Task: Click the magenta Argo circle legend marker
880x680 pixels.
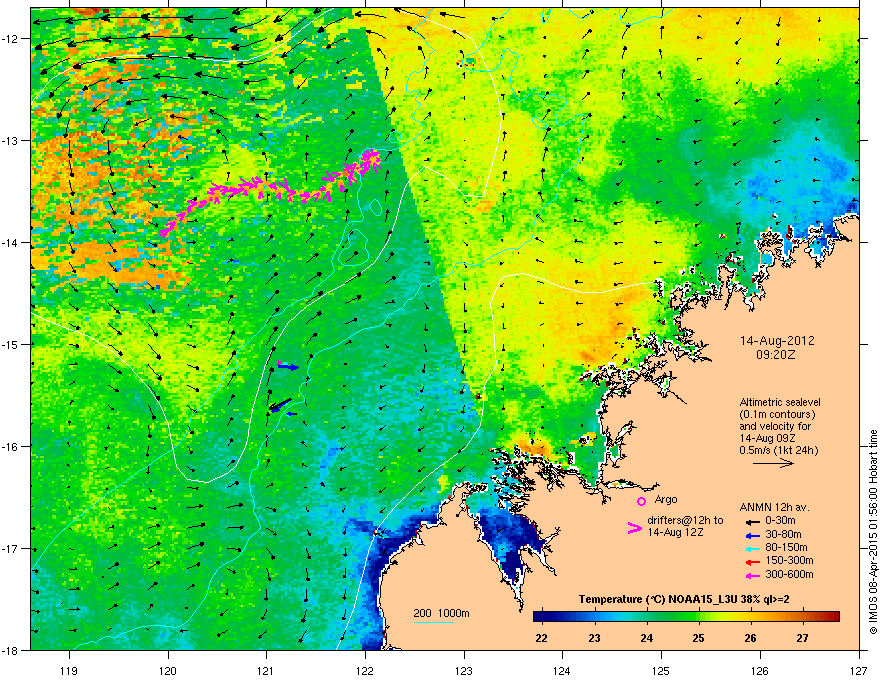Action: pyautogui.click(x=641, y=501)
